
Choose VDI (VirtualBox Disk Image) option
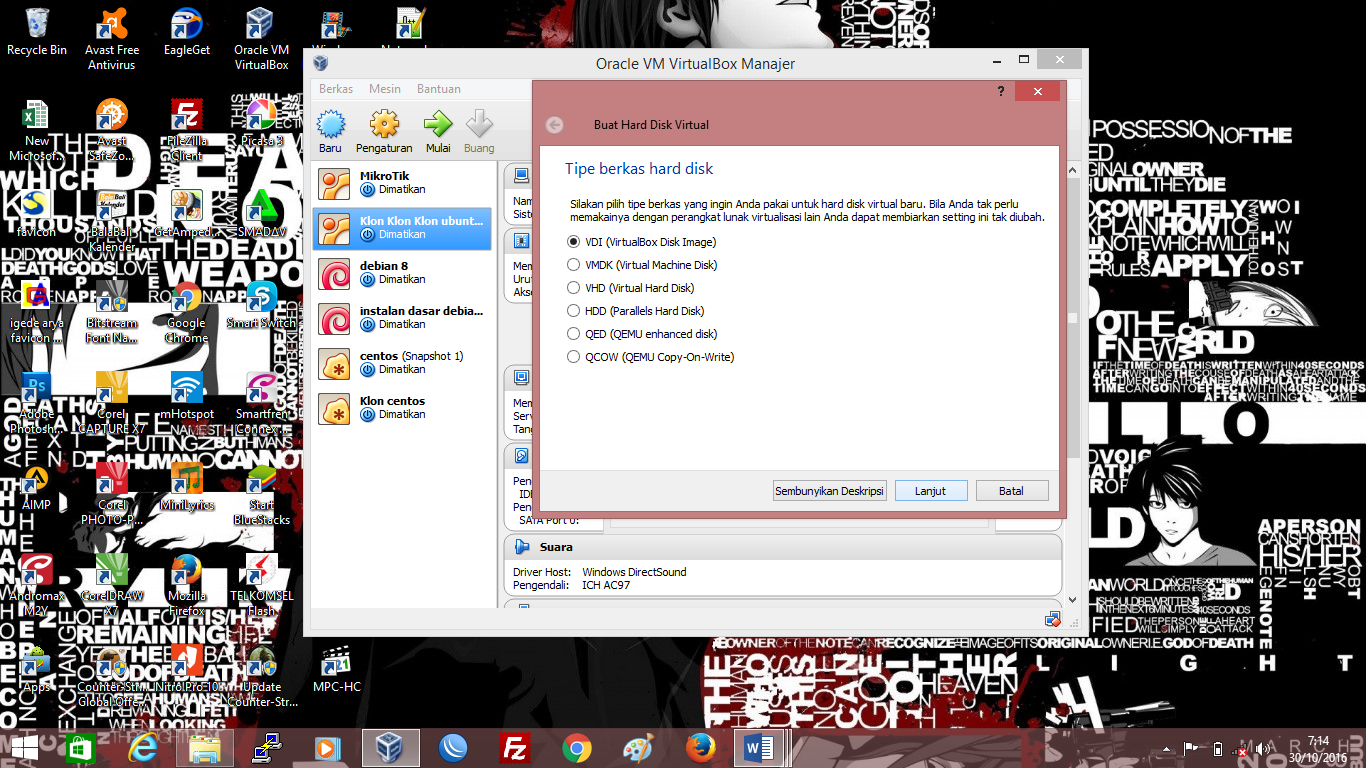642,242
